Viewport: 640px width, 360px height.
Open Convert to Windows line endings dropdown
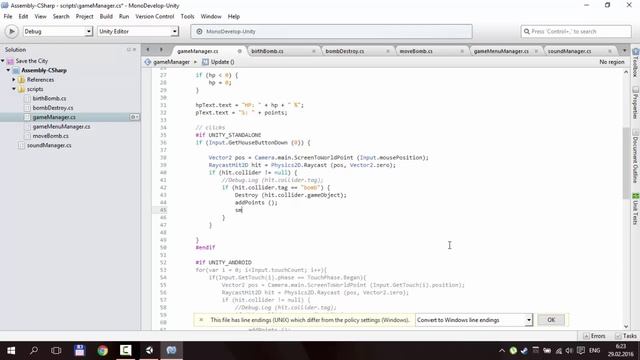(x=474, y=320)
